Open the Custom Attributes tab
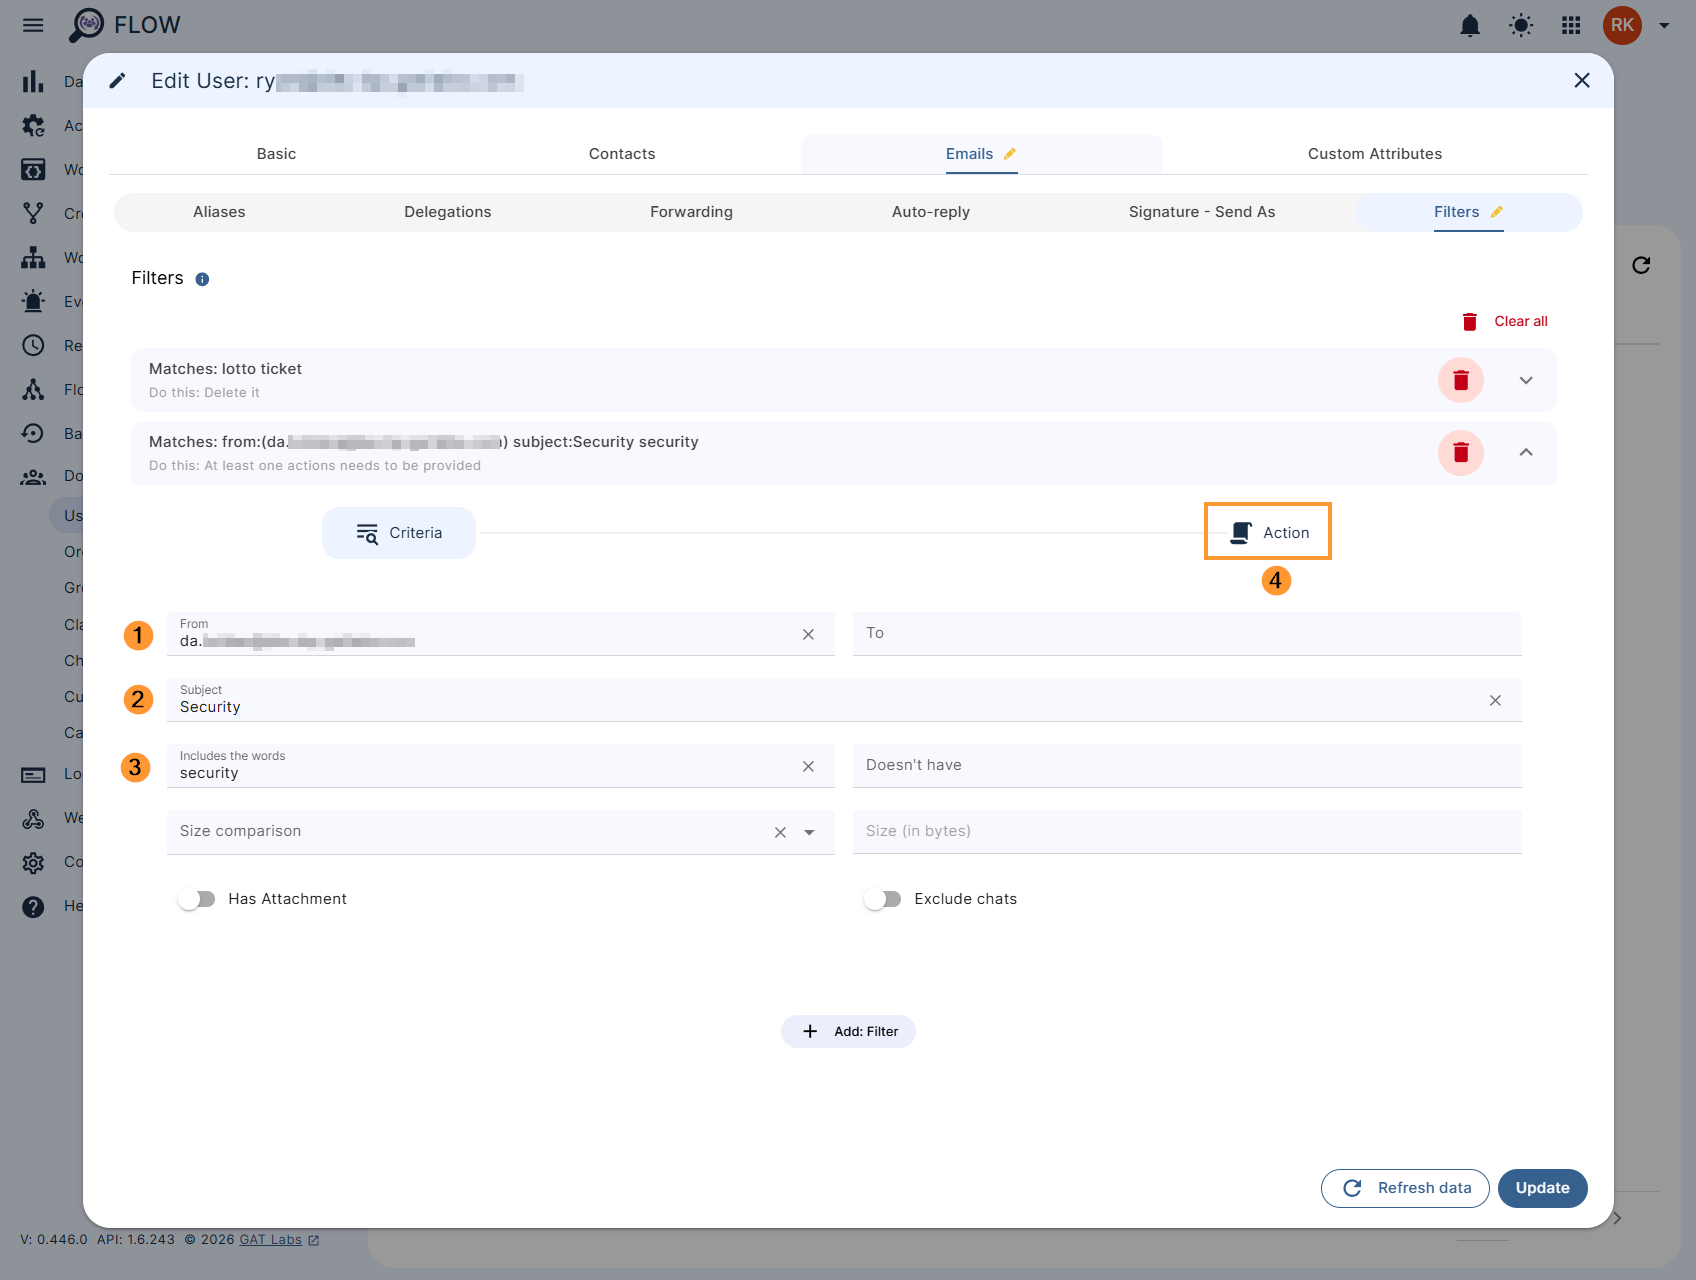This screenshot has height=1280, width=1696. click(1375, 154)
